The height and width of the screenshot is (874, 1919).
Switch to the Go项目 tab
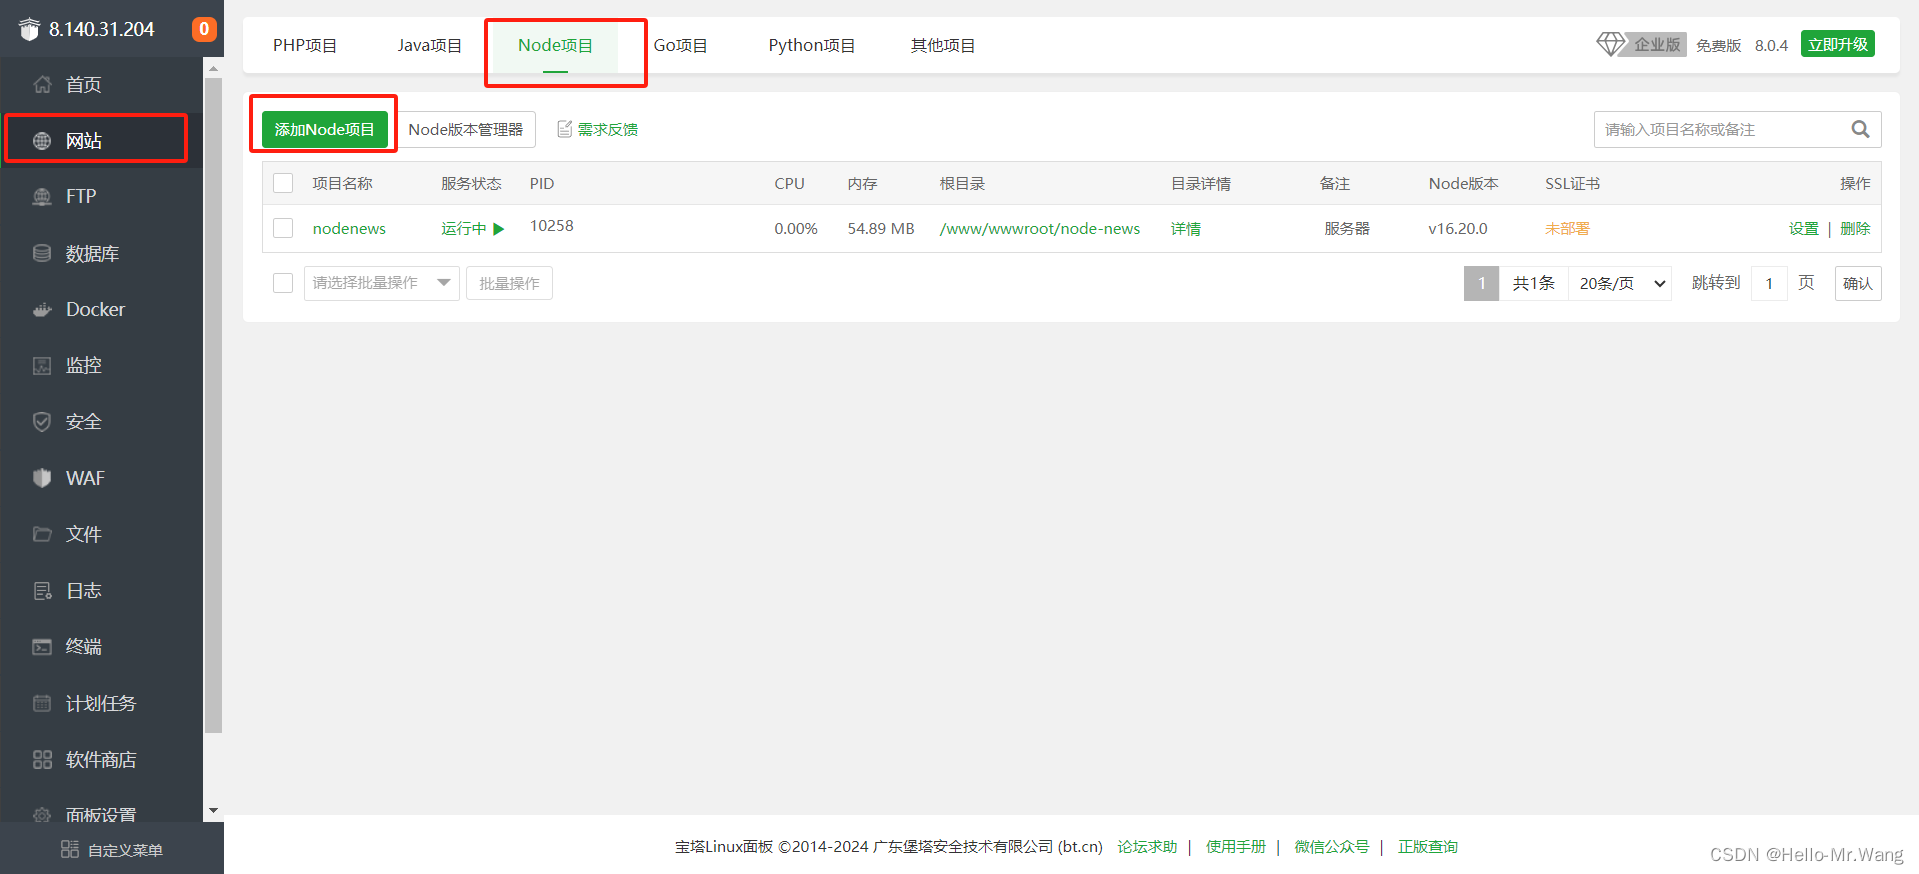tap(681, 45)
